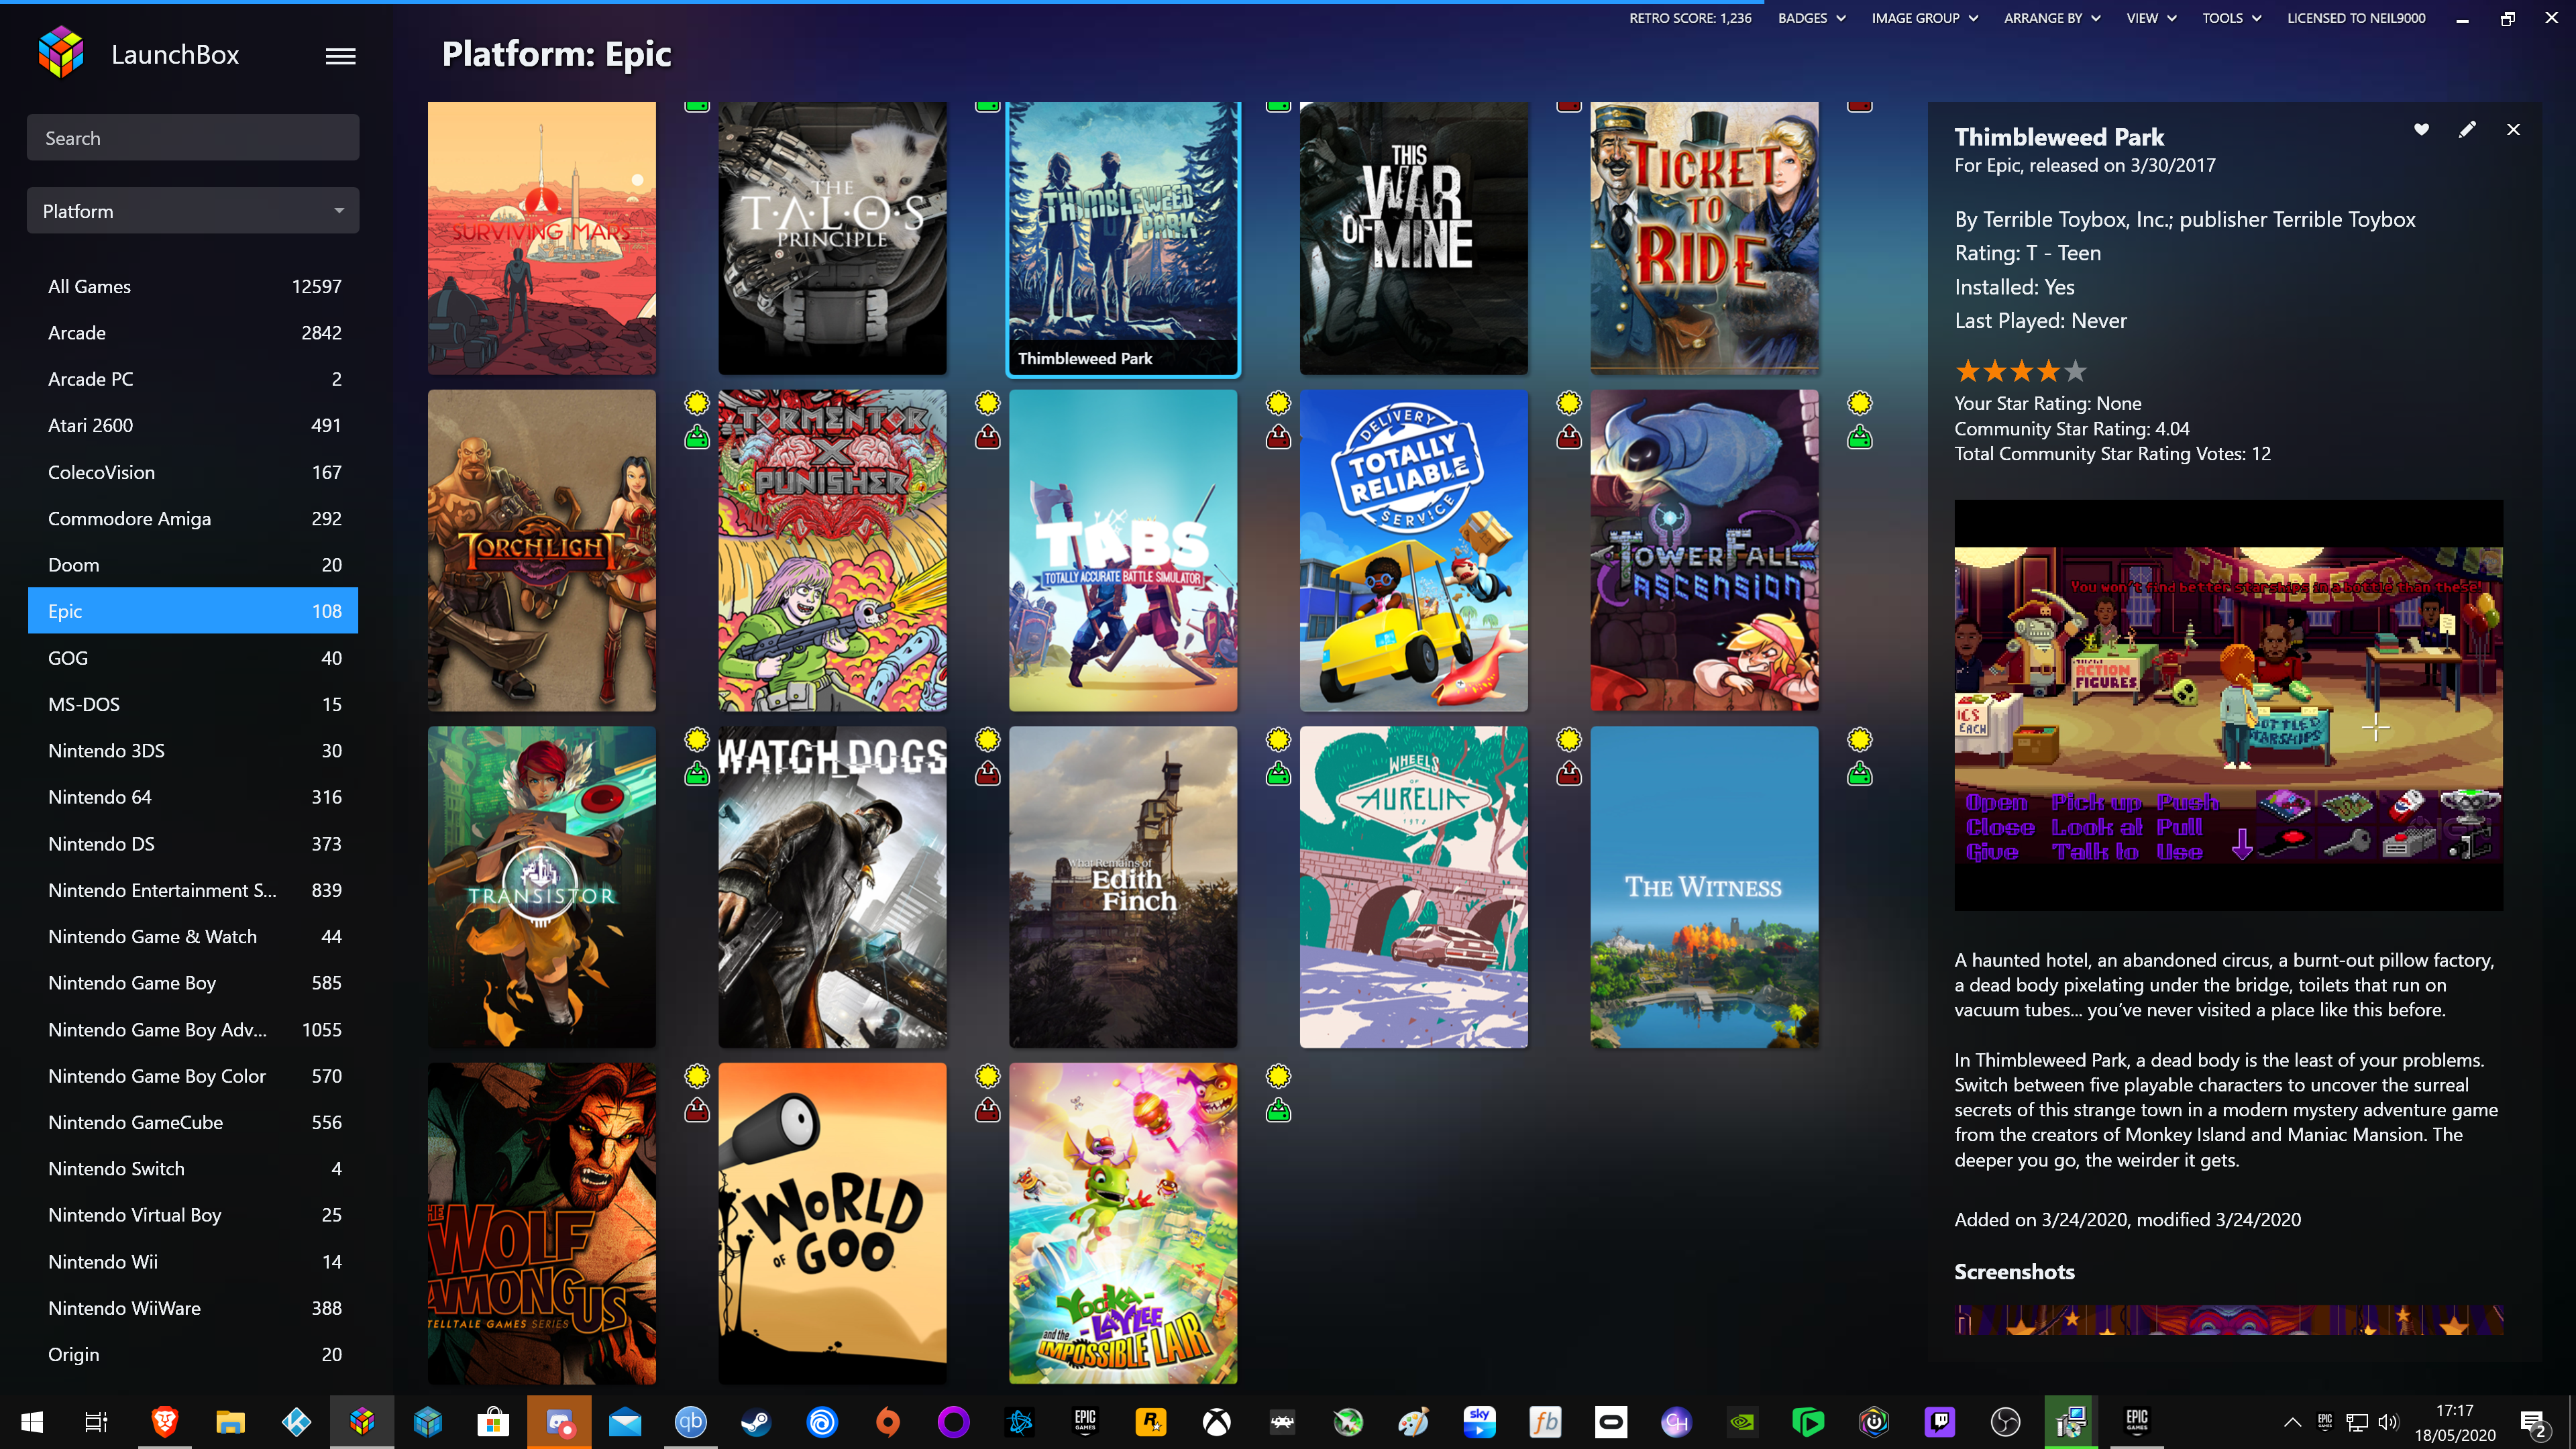This screenshot has width=2576, height=1449.
Task: Select All Games in the platform list
Action: point(193,287)
